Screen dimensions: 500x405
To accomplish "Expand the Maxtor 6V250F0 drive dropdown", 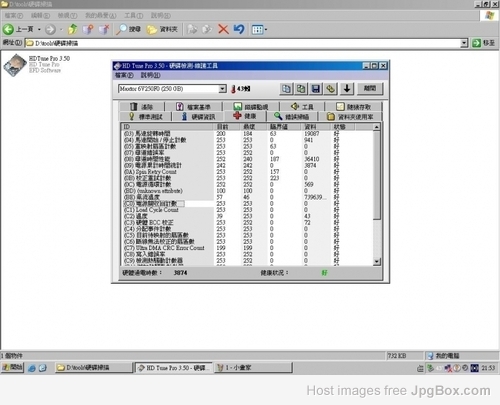I will click(222, 89).
